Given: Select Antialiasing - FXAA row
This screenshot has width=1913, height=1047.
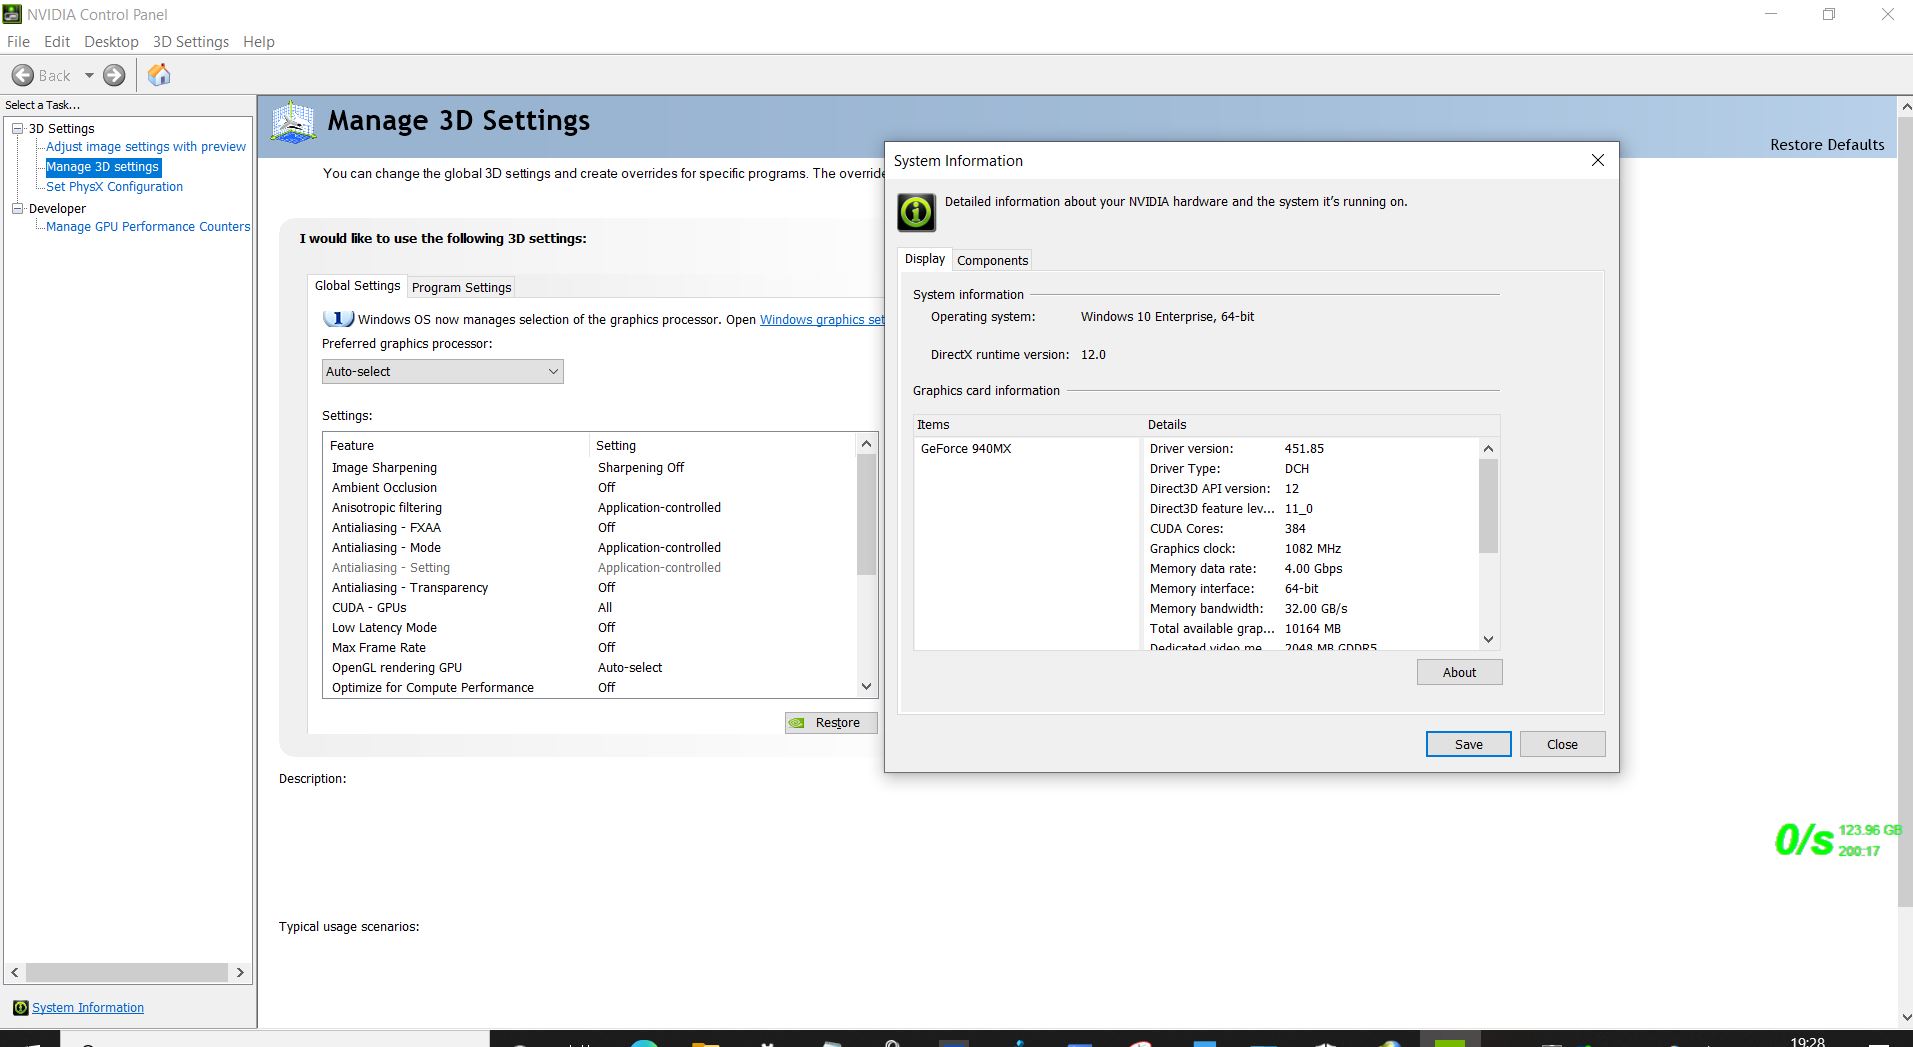Looking at the screenshot, I should point(590,528).
